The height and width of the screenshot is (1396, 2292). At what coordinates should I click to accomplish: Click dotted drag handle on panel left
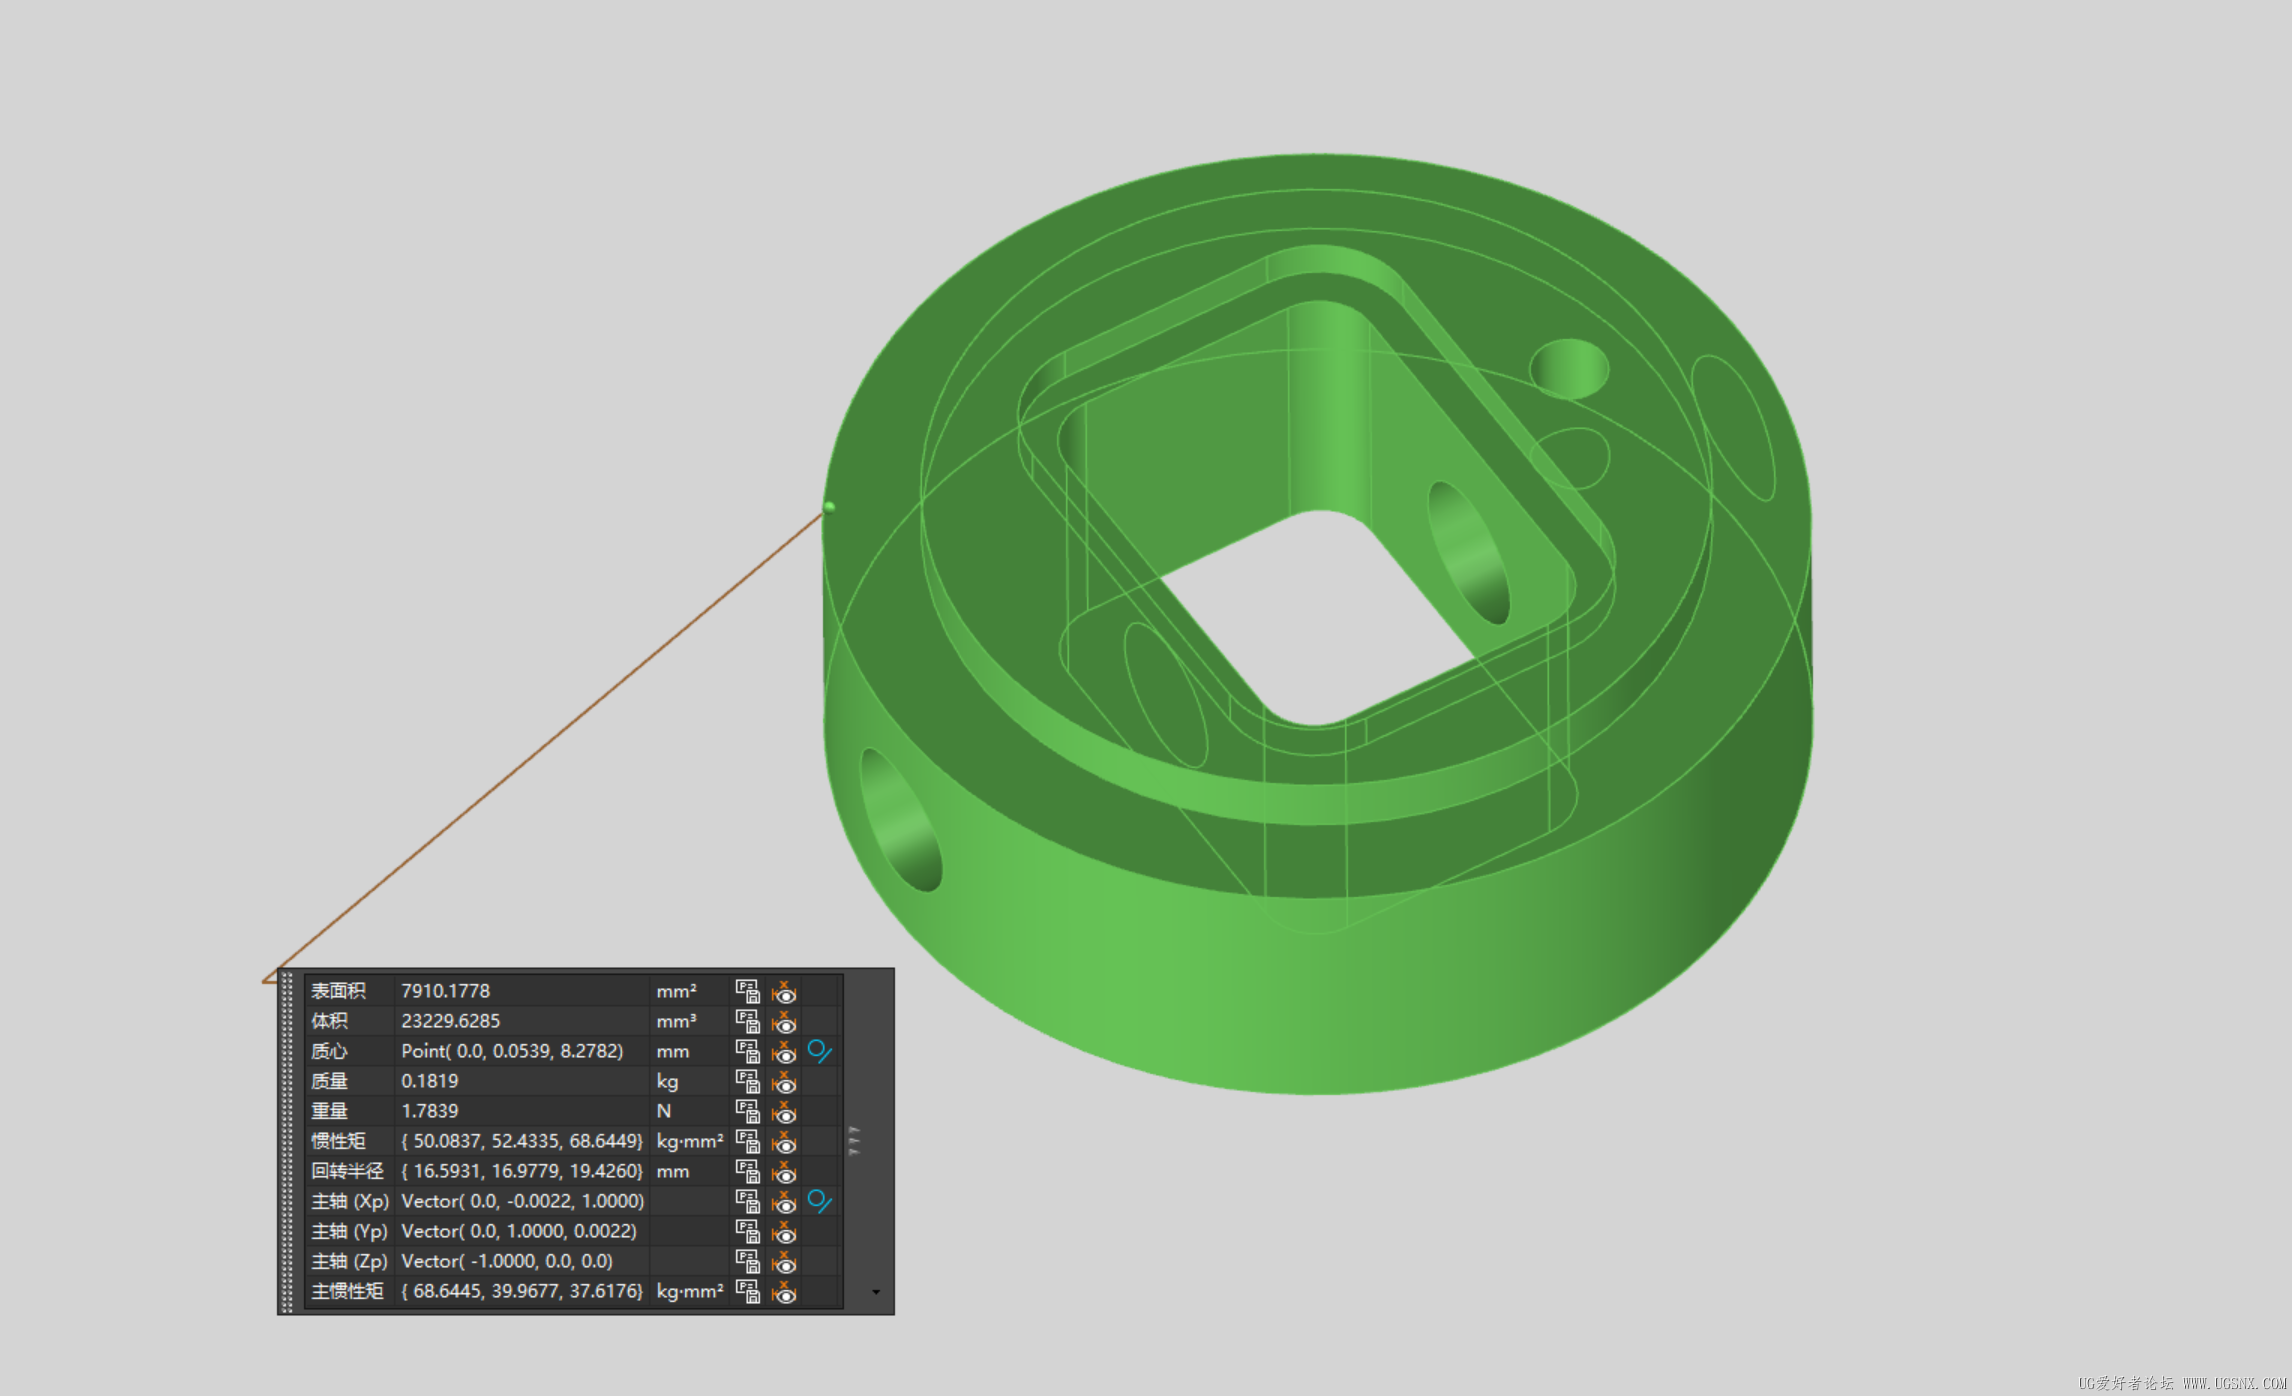288,1141
